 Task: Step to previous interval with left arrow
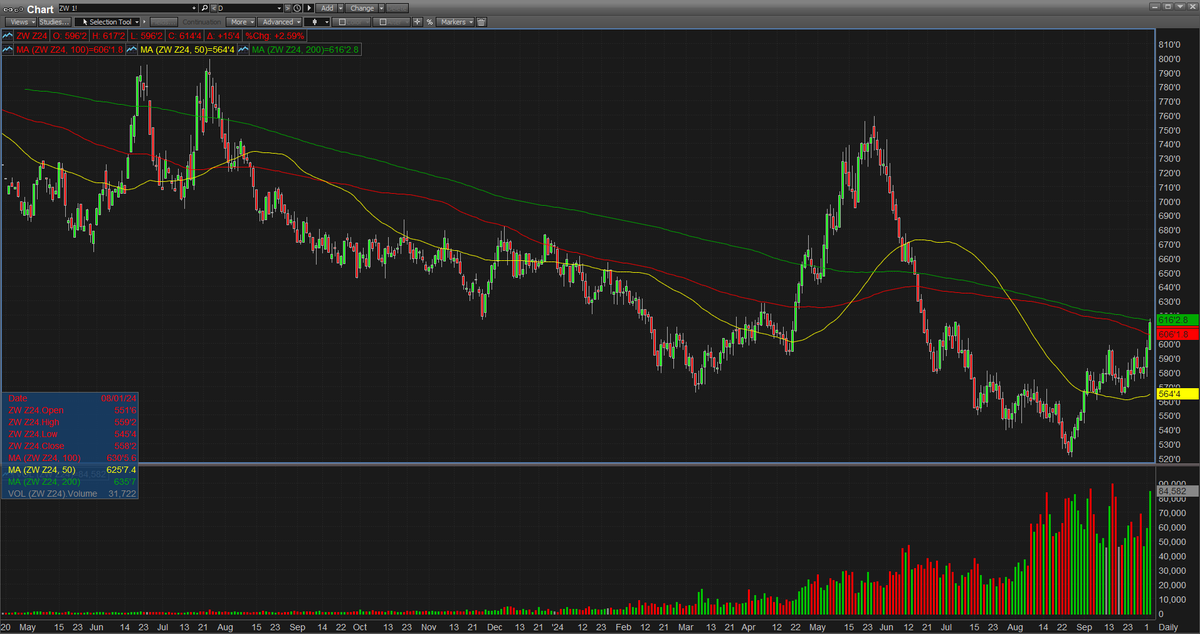coord(214,8)
